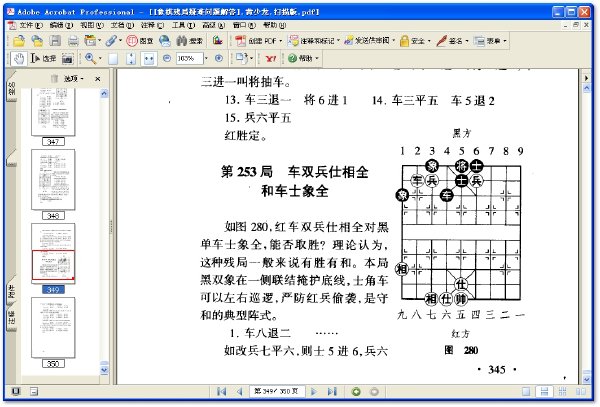Screen dimensions: 600x407
Task: Open the 发送供审阅 dropdown
Action: point(370,41)
